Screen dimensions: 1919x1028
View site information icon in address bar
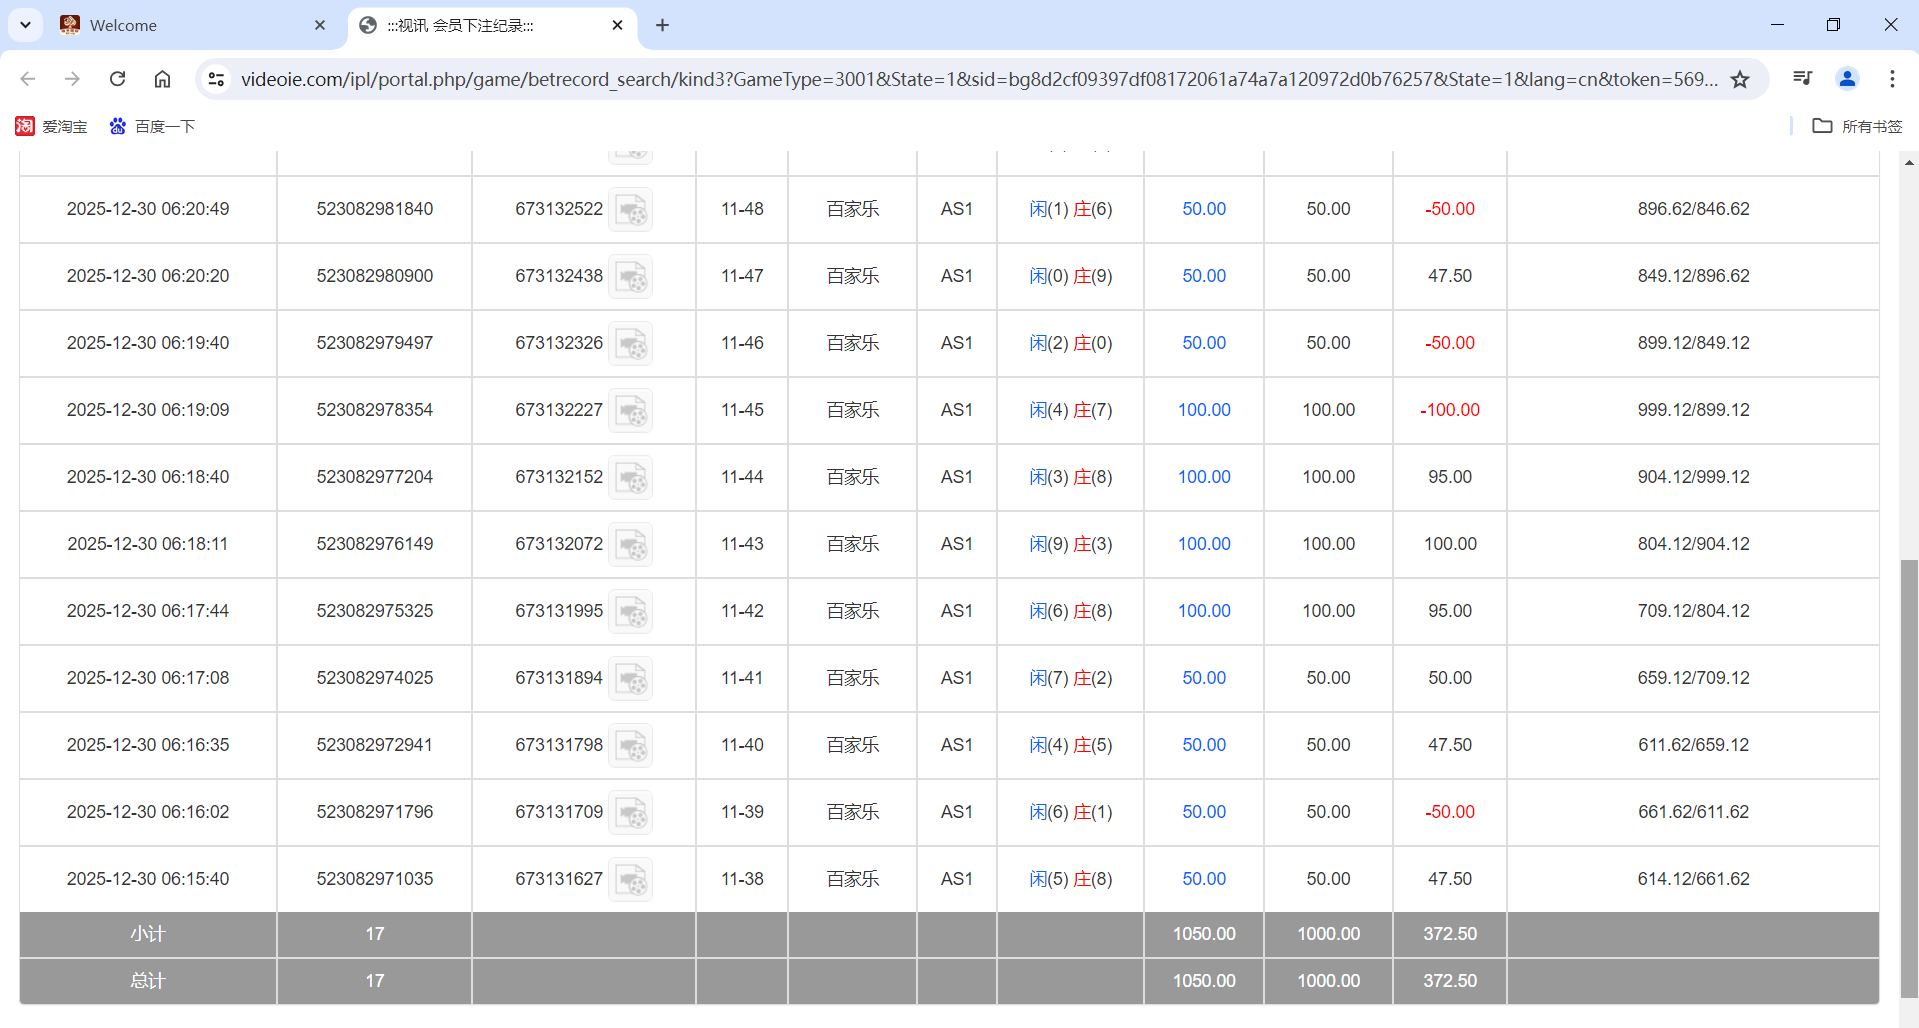coord(216,79)
